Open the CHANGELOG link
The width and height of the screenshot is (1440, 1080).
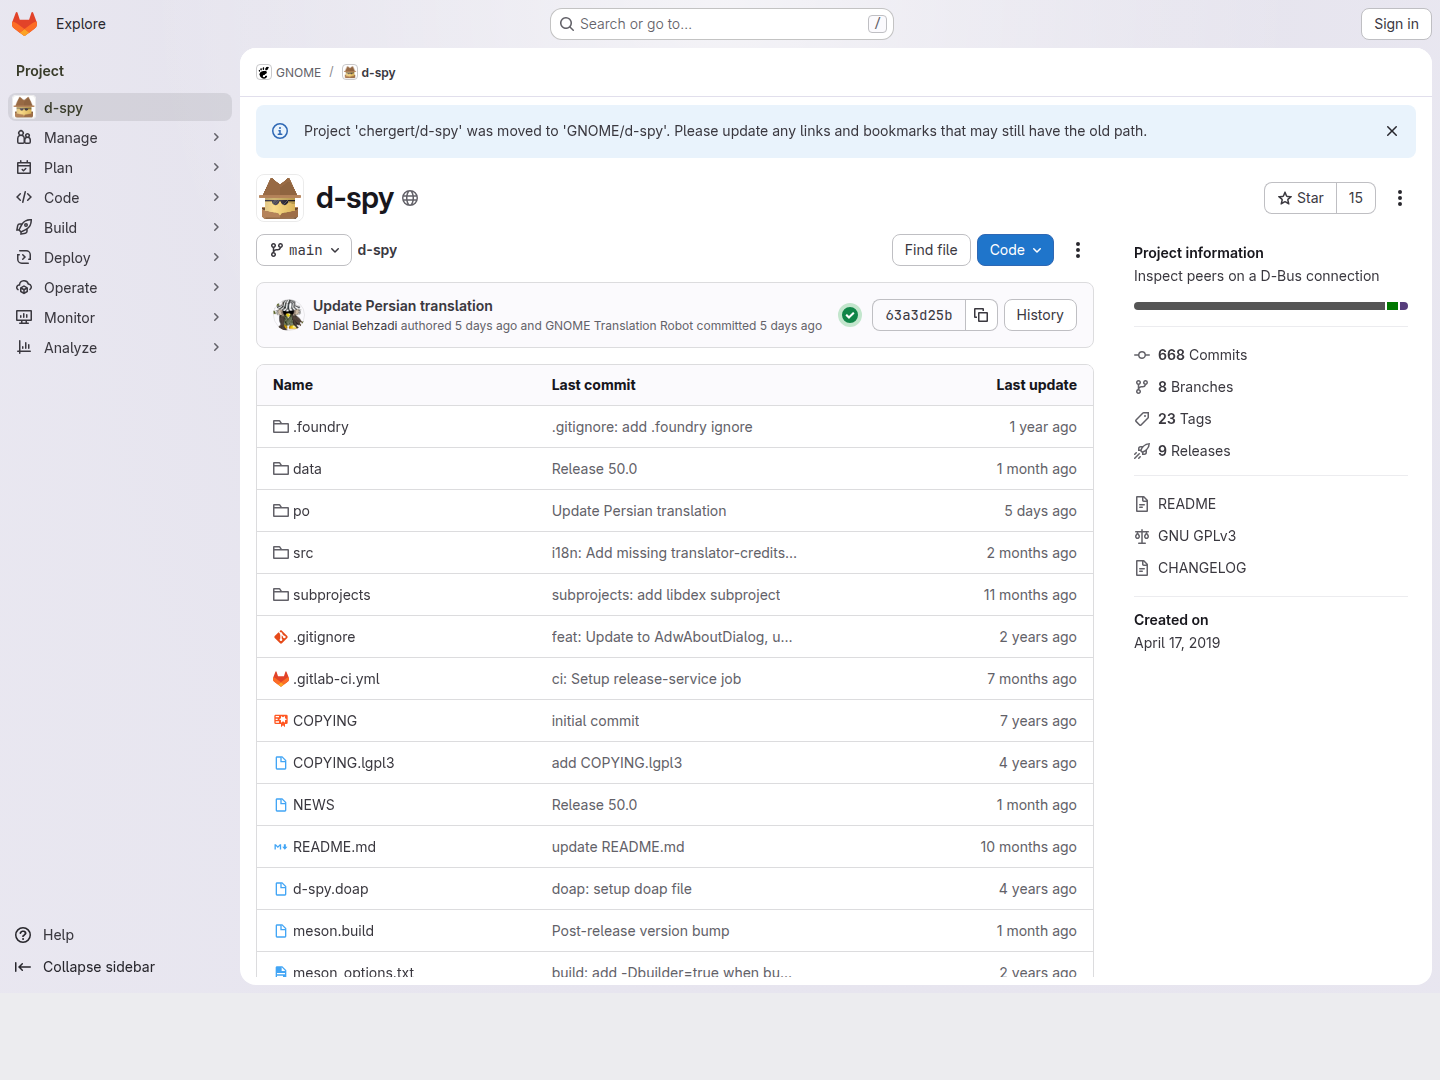[x=1202, y=568]
